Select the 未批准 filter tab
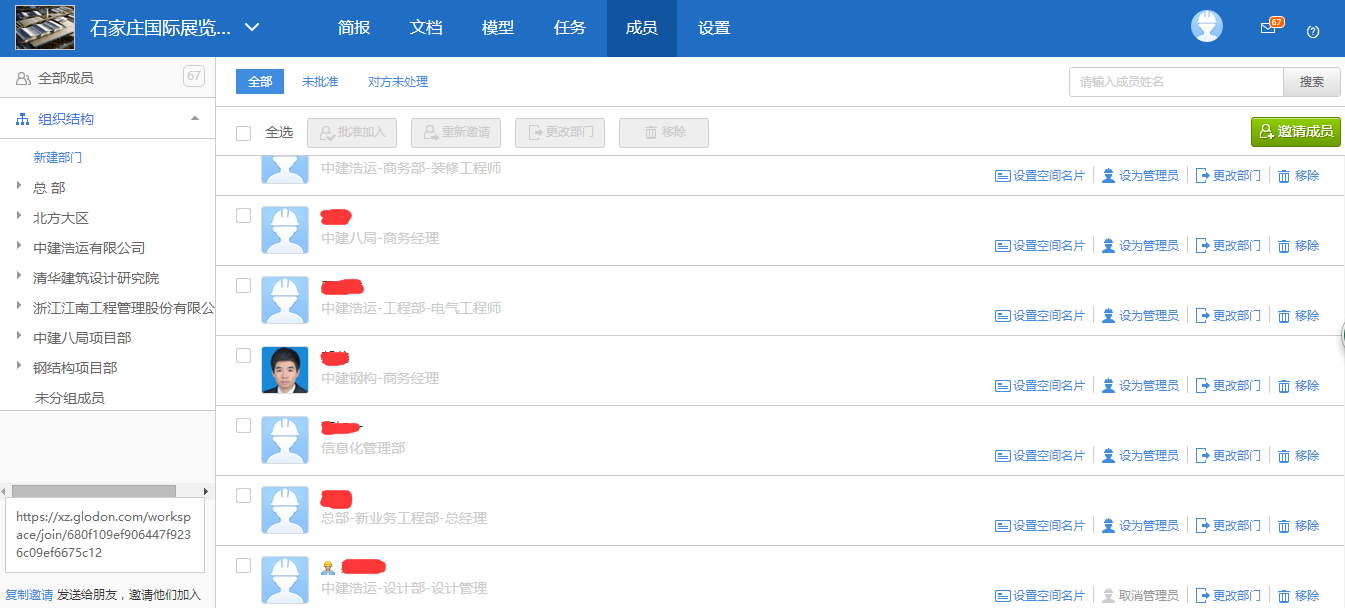The width and height of the screenshot is (1345, 608). coord(320,82)
